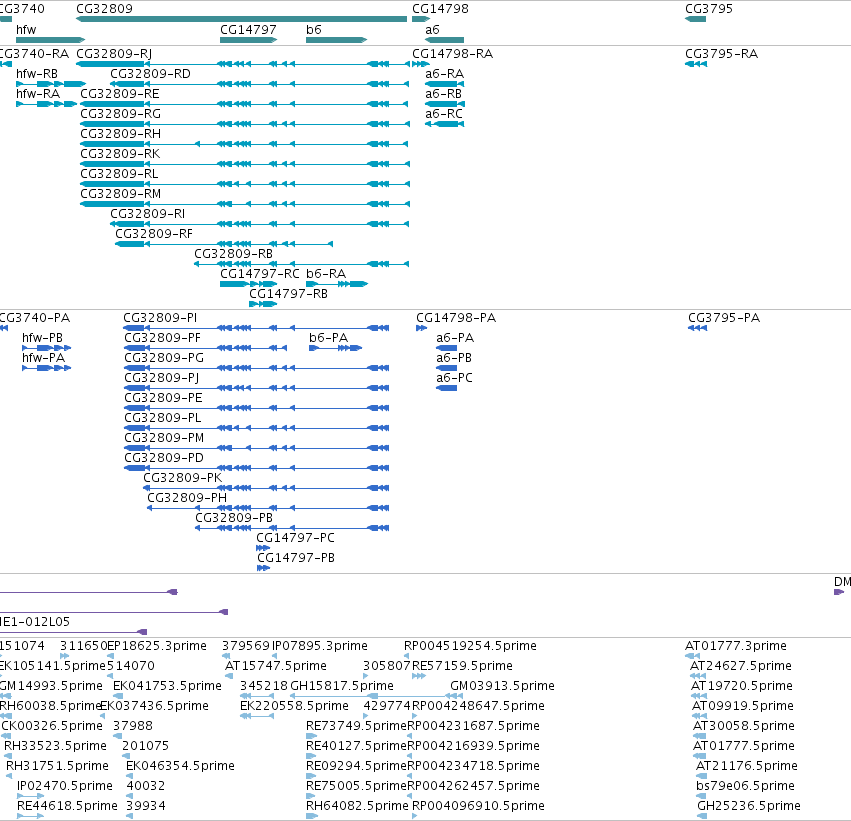The image size is (851, 821).
Task: Click protein CG14798-PA label
Action: pyautogui.click(x=456, y=318)
